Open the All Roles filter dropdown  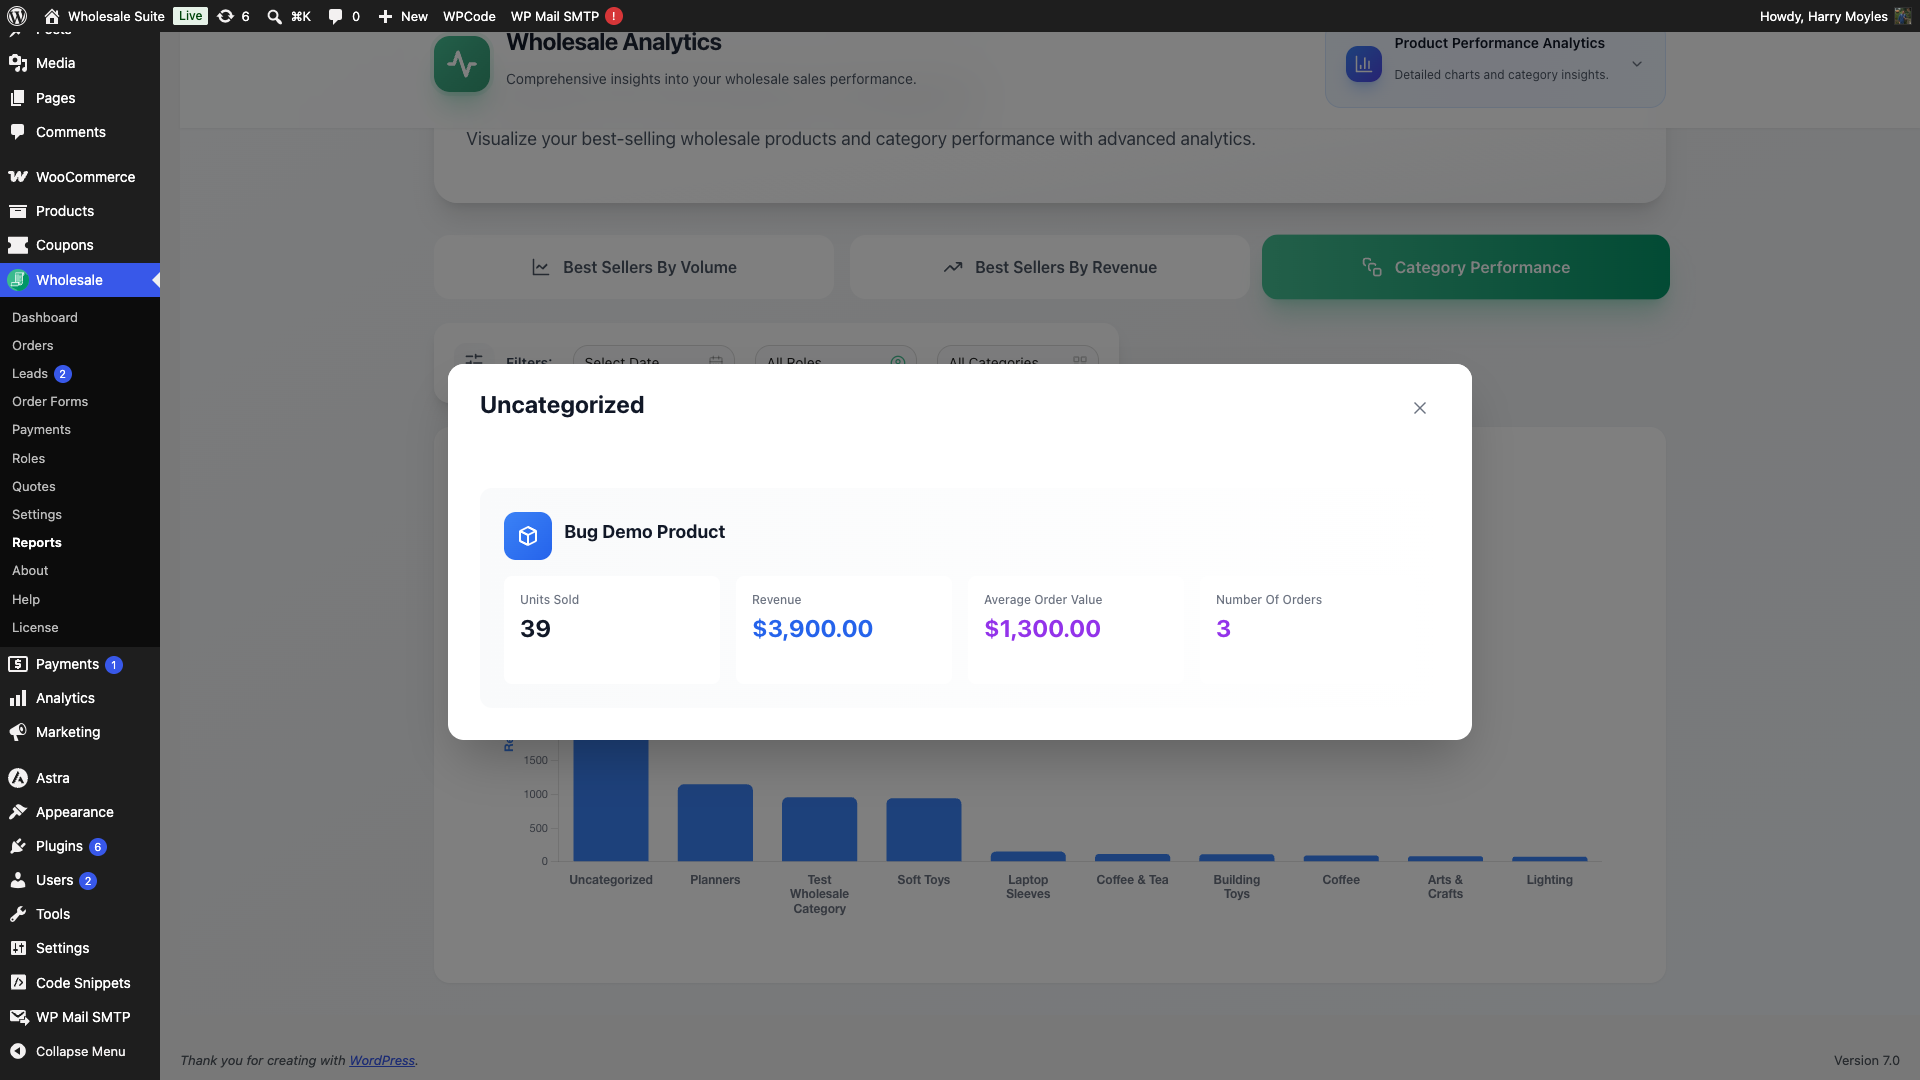[836, 357]
